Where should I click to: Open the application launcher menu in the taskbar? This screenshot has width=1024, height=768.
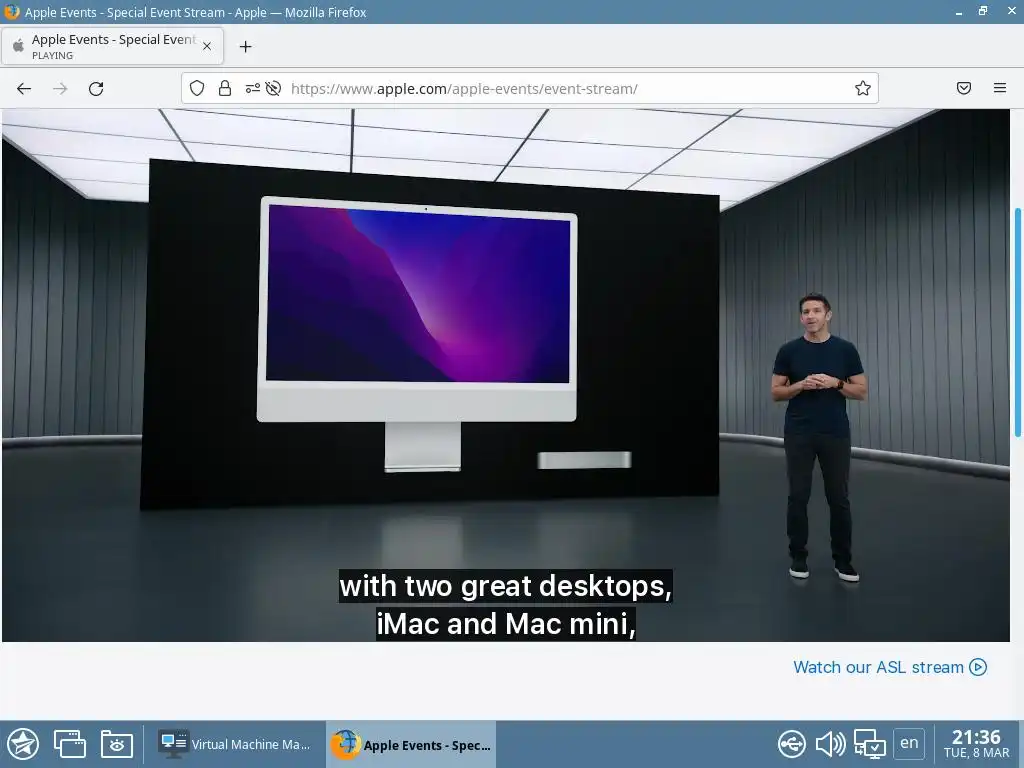(23, 744)
